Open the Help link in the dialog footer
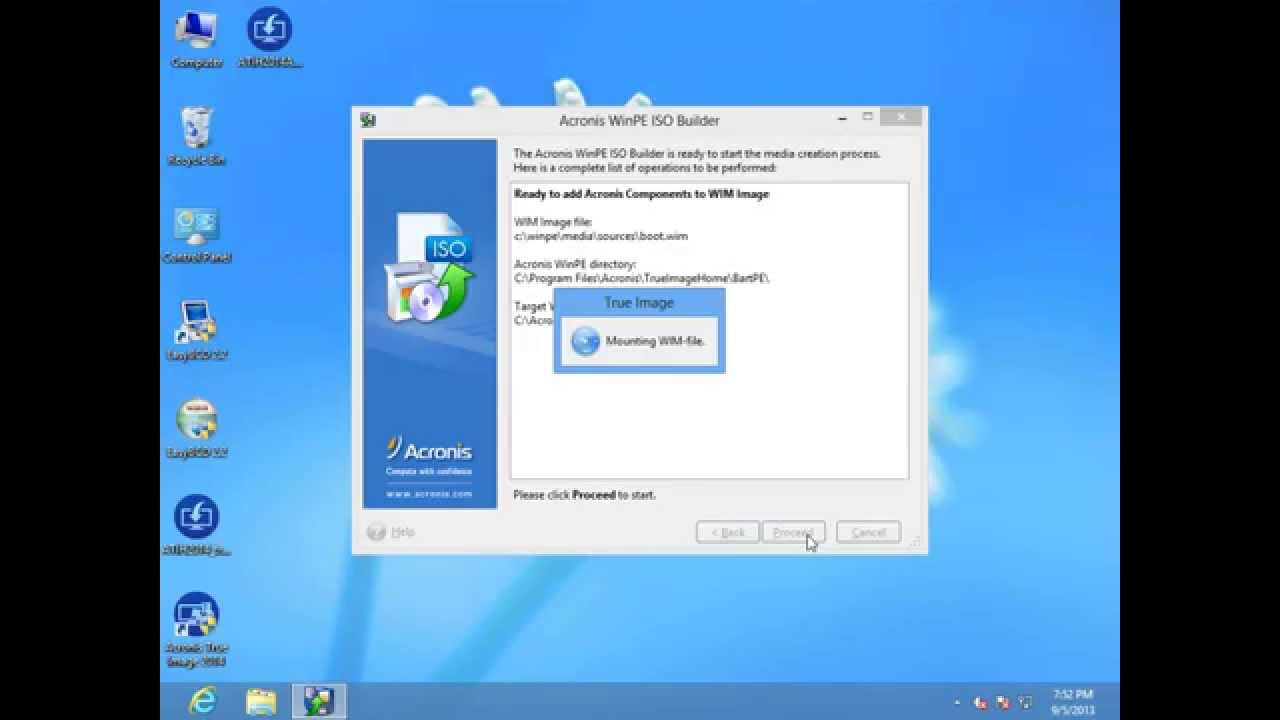Screen dimensions: 1280x720 coord(402,532)
